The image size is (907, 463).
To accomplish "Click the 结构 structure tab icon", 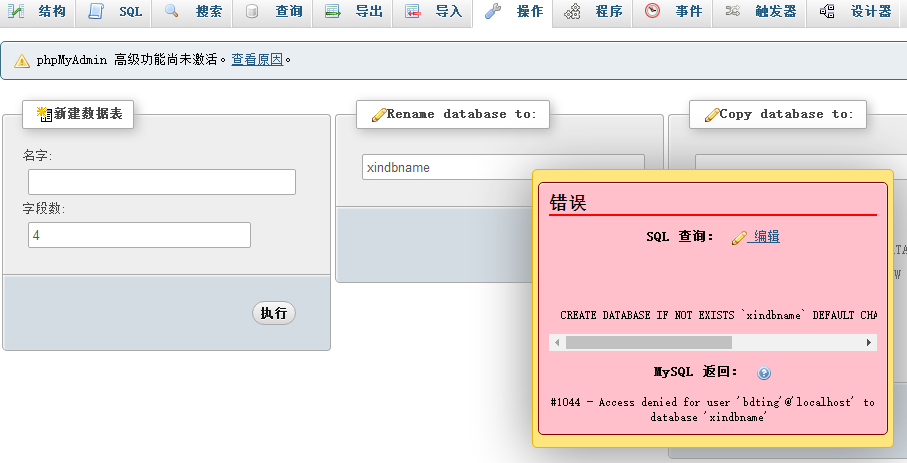I will pyautogui.click(x=16, y=11).
